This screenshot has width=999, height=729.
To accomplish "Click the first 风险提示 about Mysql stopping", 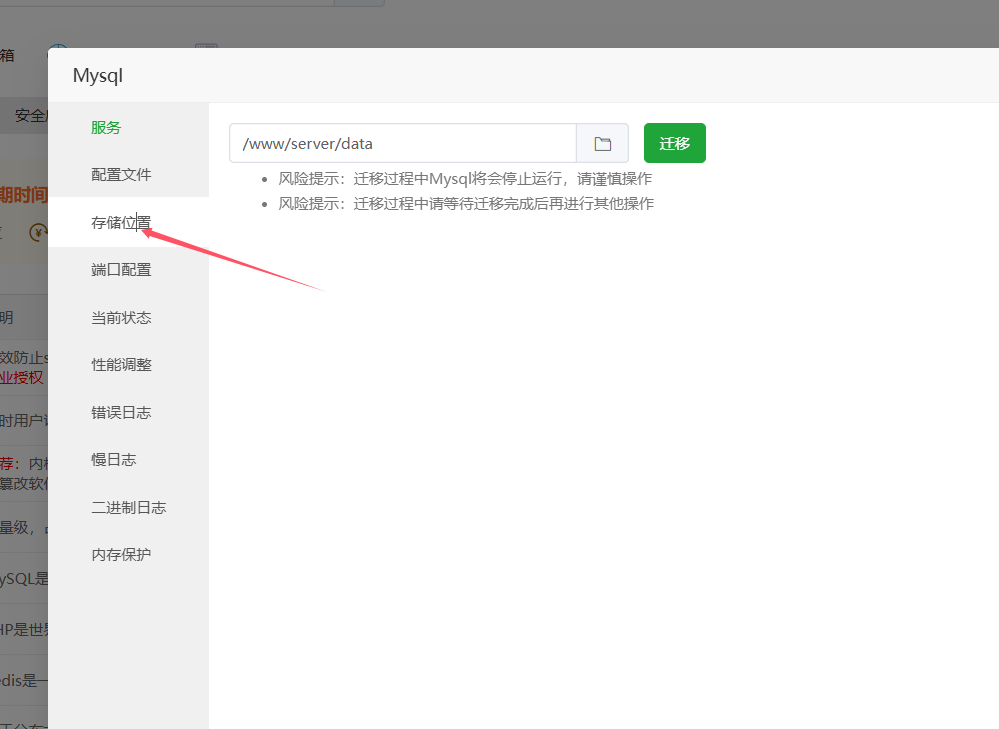I will (464, 178).
